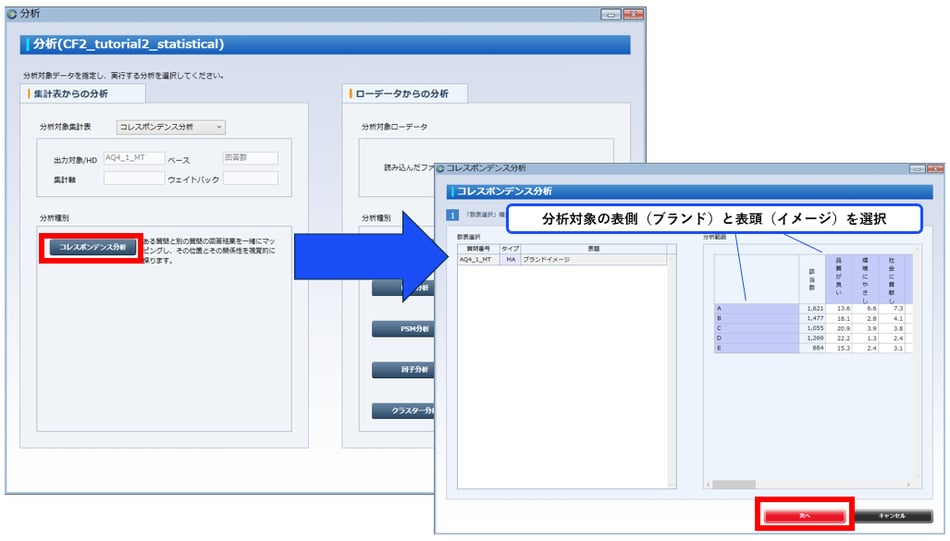Click the cell with value 884
The width and height of the screenshot is (950, 541).
pyautogui.click(x=812, y=348)
